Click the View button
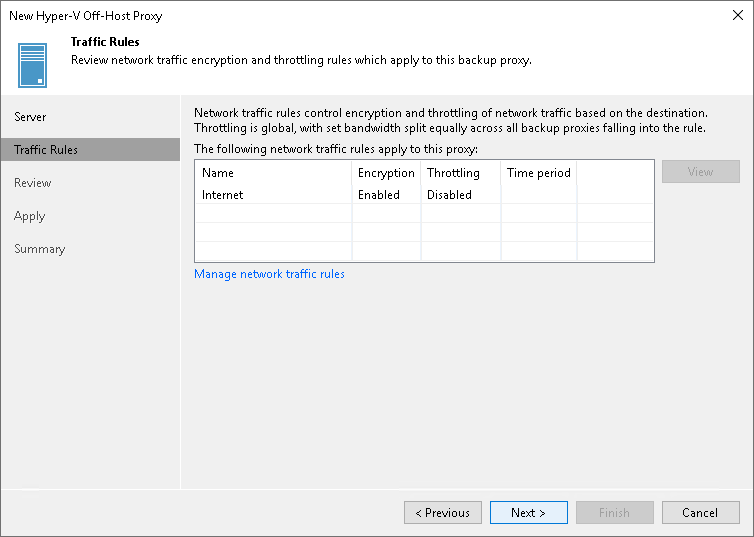Viewport: 754px width, 537px height. tap(701, 172)
